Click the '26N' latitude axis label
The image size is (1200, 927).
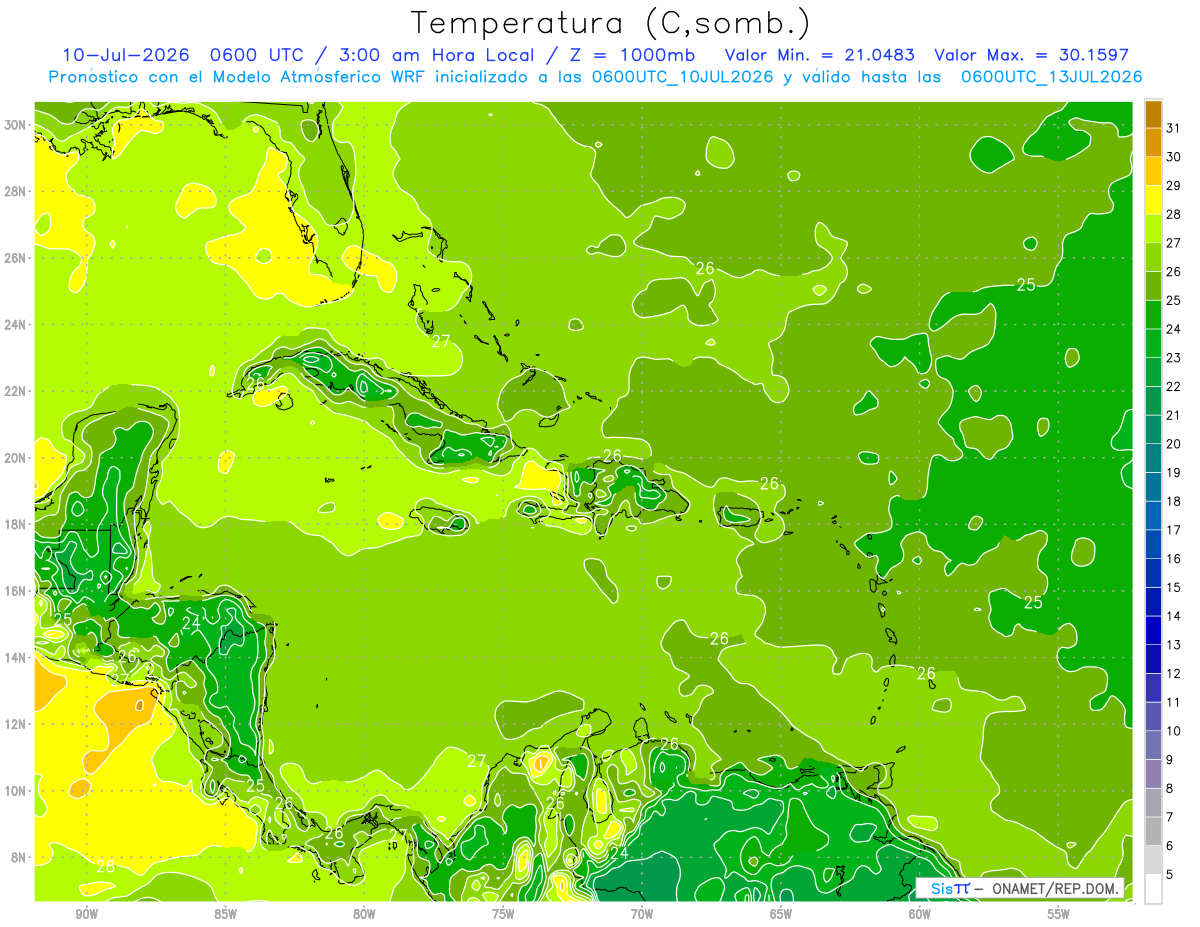17,258
